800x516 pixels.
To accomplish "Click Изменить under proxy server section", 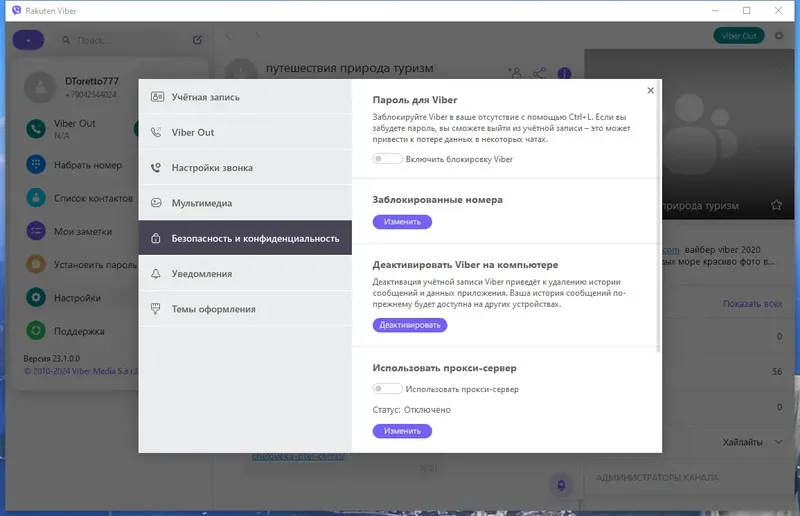I will click(402, 431).
